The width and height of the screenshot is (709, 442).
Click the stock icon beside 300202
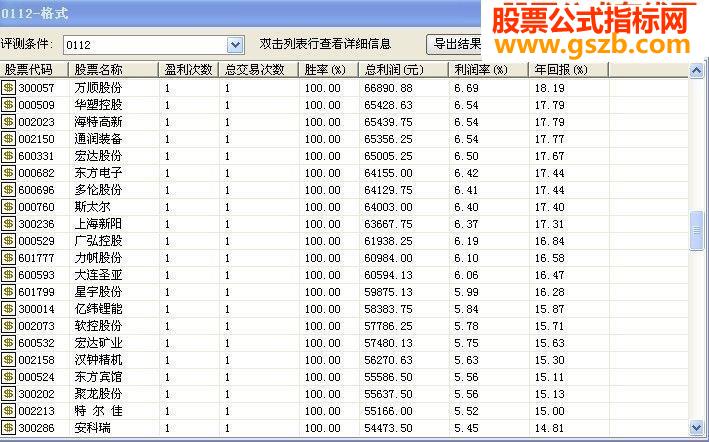pyautogui.click(x=8, y=394)
